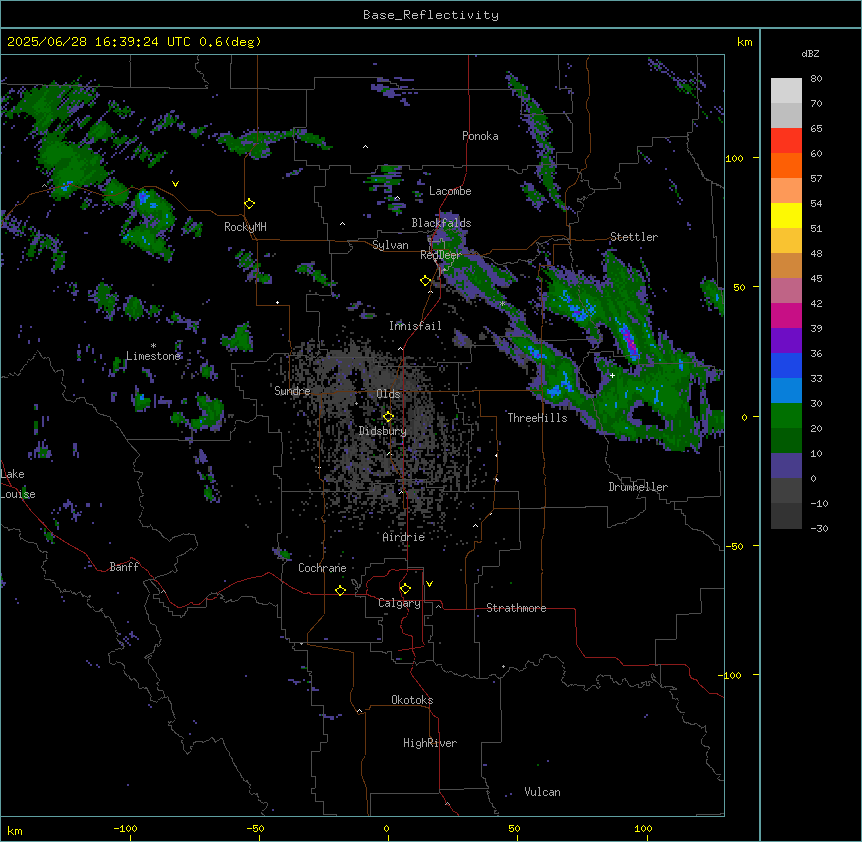Select the yellow diamond marker above Calgary label
The image size is (862, 842).
click(x=406, y=589)
